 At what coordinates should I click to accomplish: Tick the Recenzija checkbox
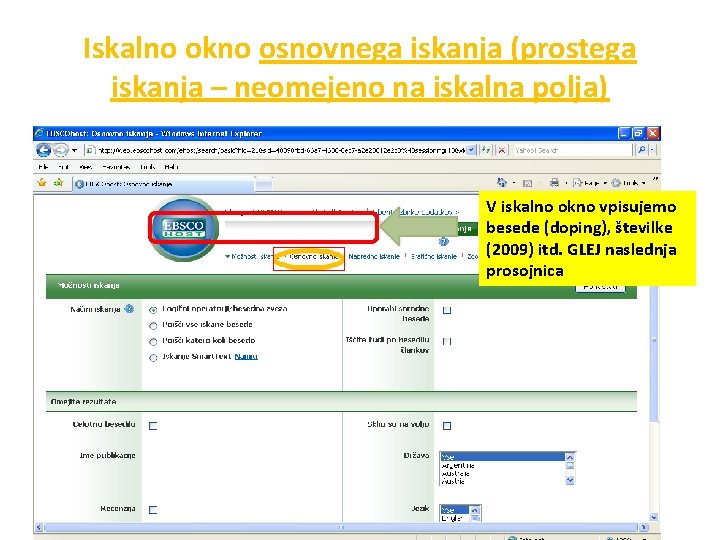[x=153, y=509]
